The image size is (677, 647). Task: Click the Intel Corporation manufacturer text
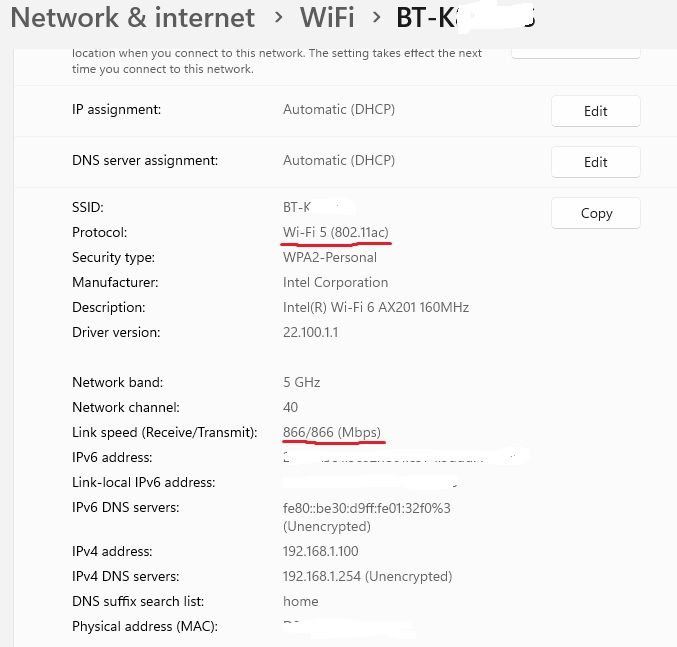(335, 282)
